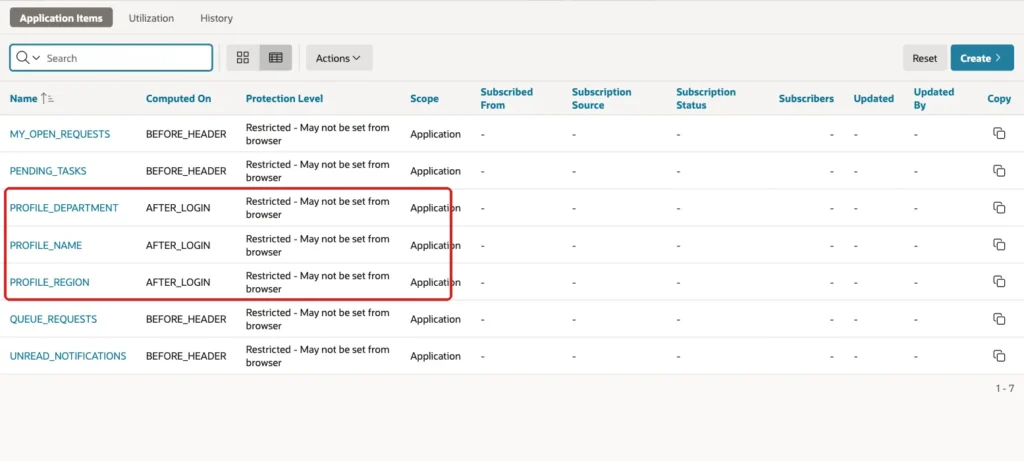Reset the report

click(x=924, y=57)
